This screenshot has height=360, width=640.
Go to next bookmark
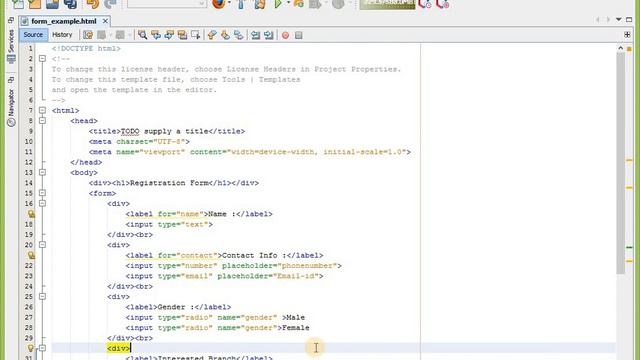pos(225,35)
